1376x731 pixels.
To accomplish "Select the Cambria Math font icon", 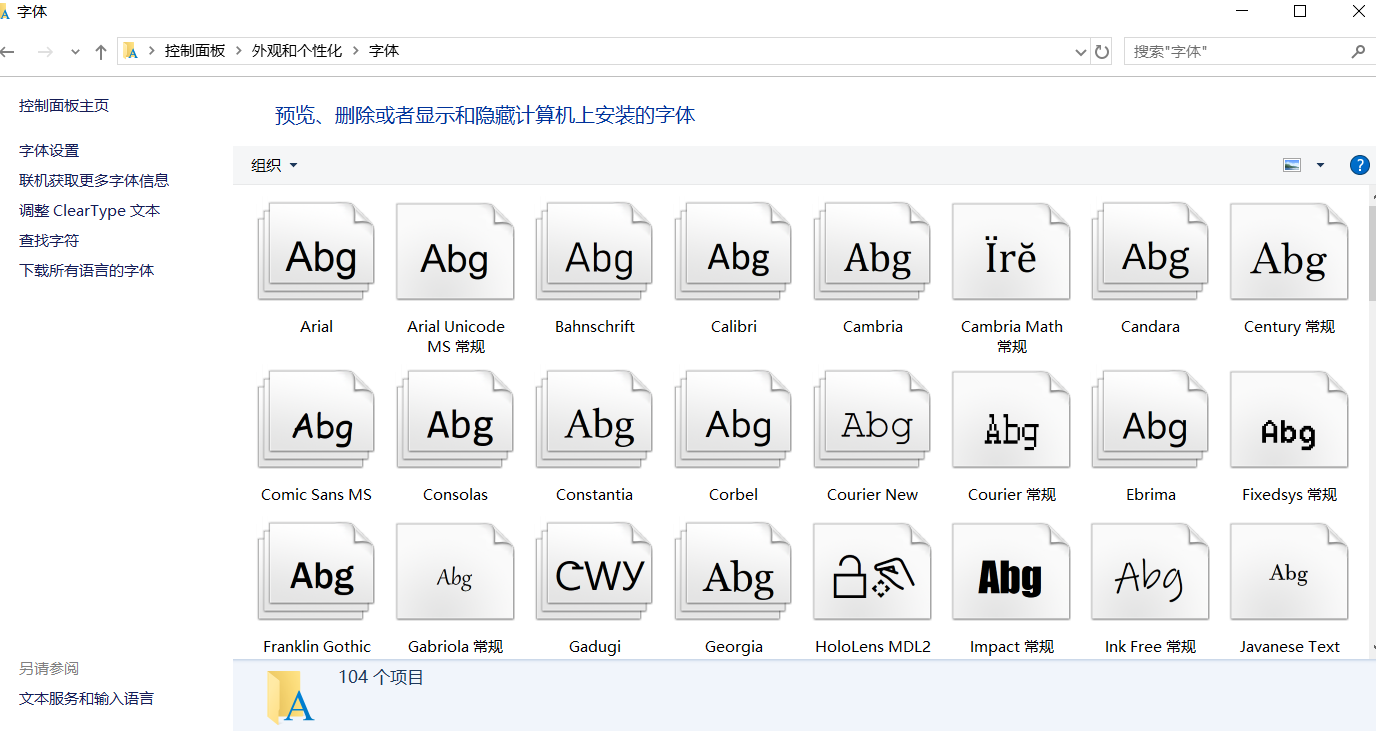I will click(1011, 254).
